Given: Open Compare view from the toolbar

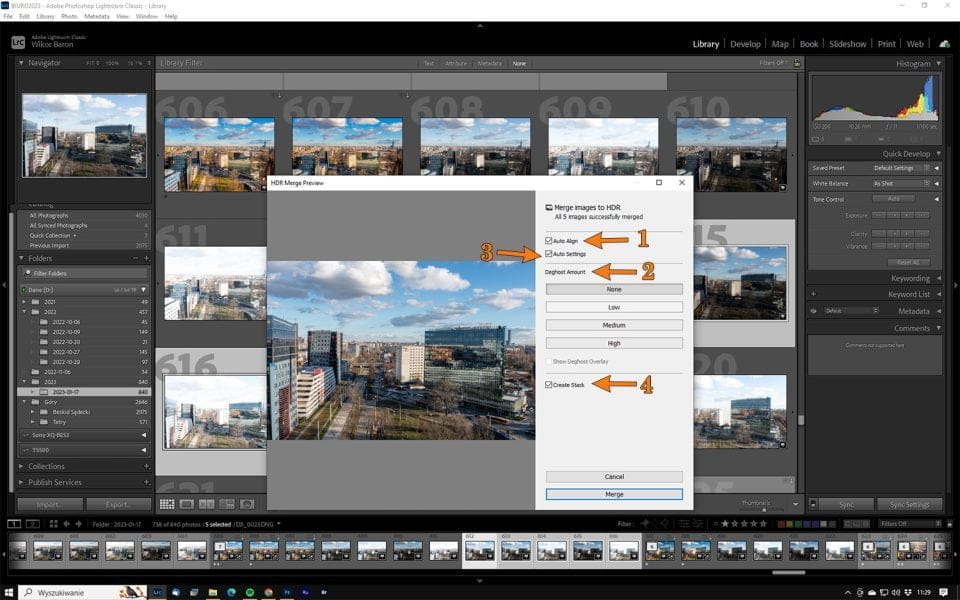Looking at the screenshot, I should click(207, 503).
